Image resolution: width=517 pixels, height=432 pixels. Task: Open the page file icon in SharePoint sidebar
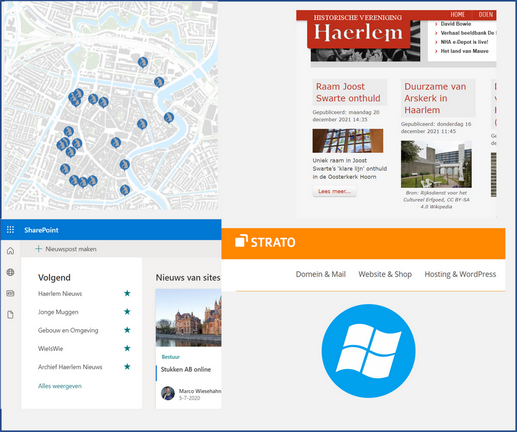tap(10, 315)
